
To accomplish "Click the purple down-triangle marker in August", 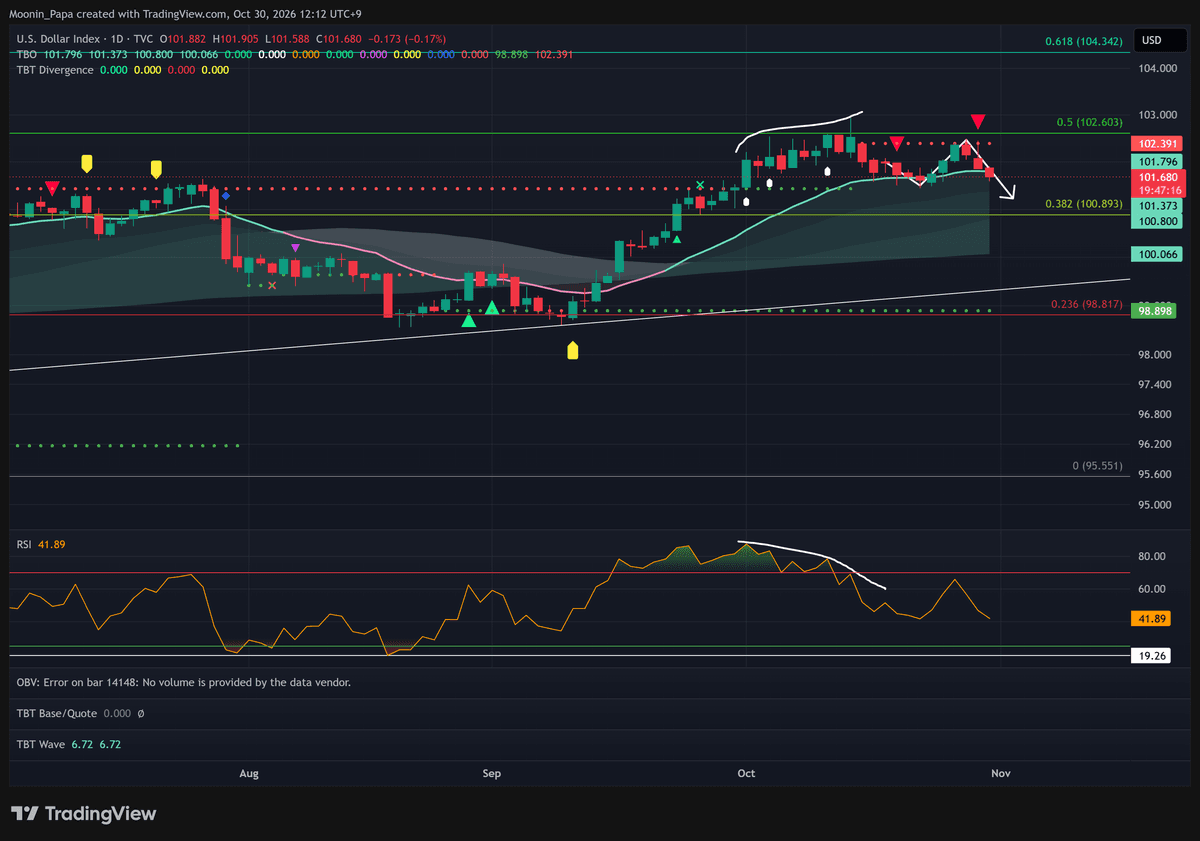I will click(295, 247).
